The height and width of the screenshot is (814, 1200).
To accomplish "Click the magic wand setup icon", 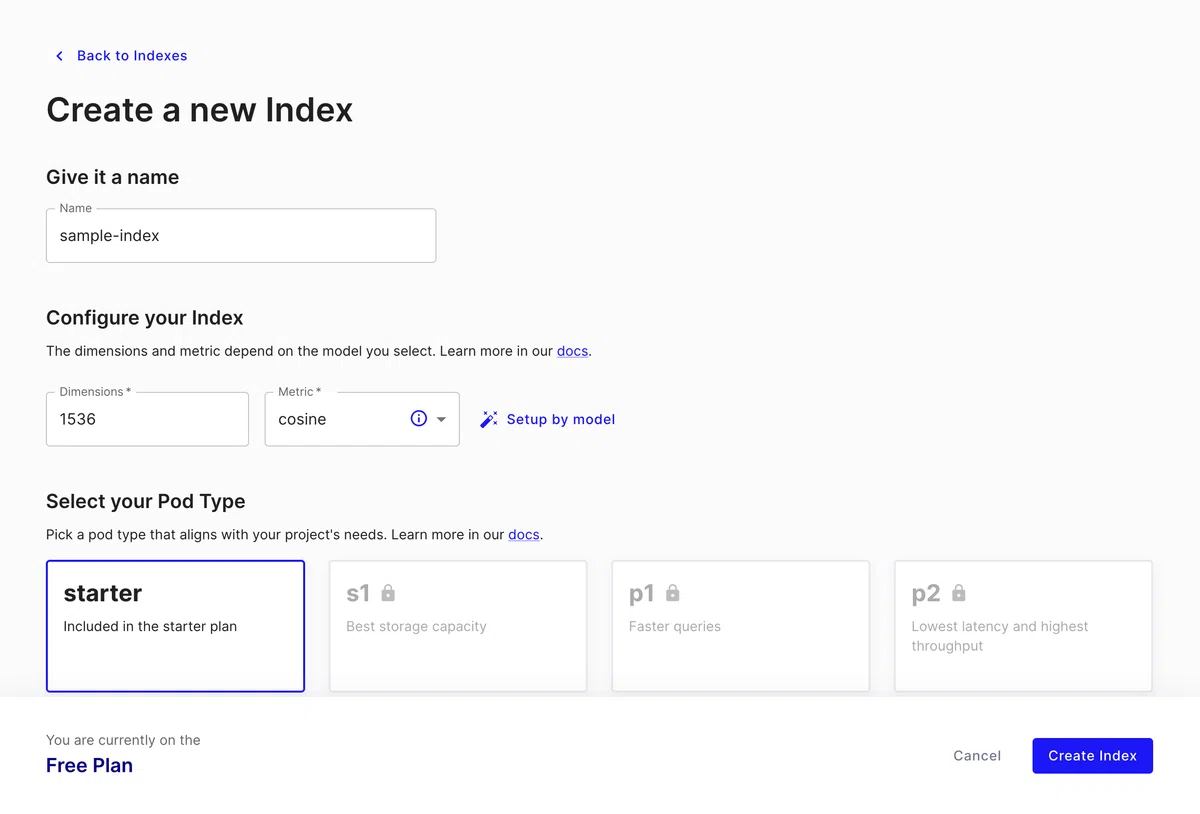I will pos(489,419).
